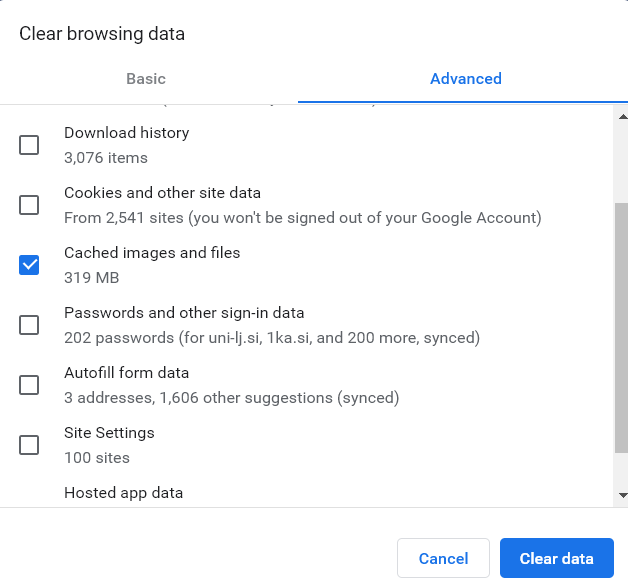Click the 'Hosted app data' label
The width and height of the screenshot is (628, 584).
pyautogui.click(x=123, y=493)
